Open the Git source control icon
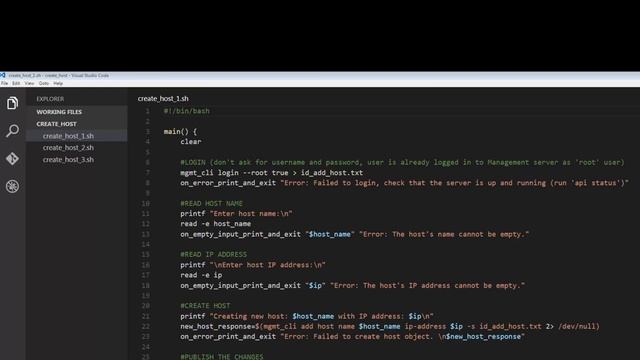 point(12,158)
